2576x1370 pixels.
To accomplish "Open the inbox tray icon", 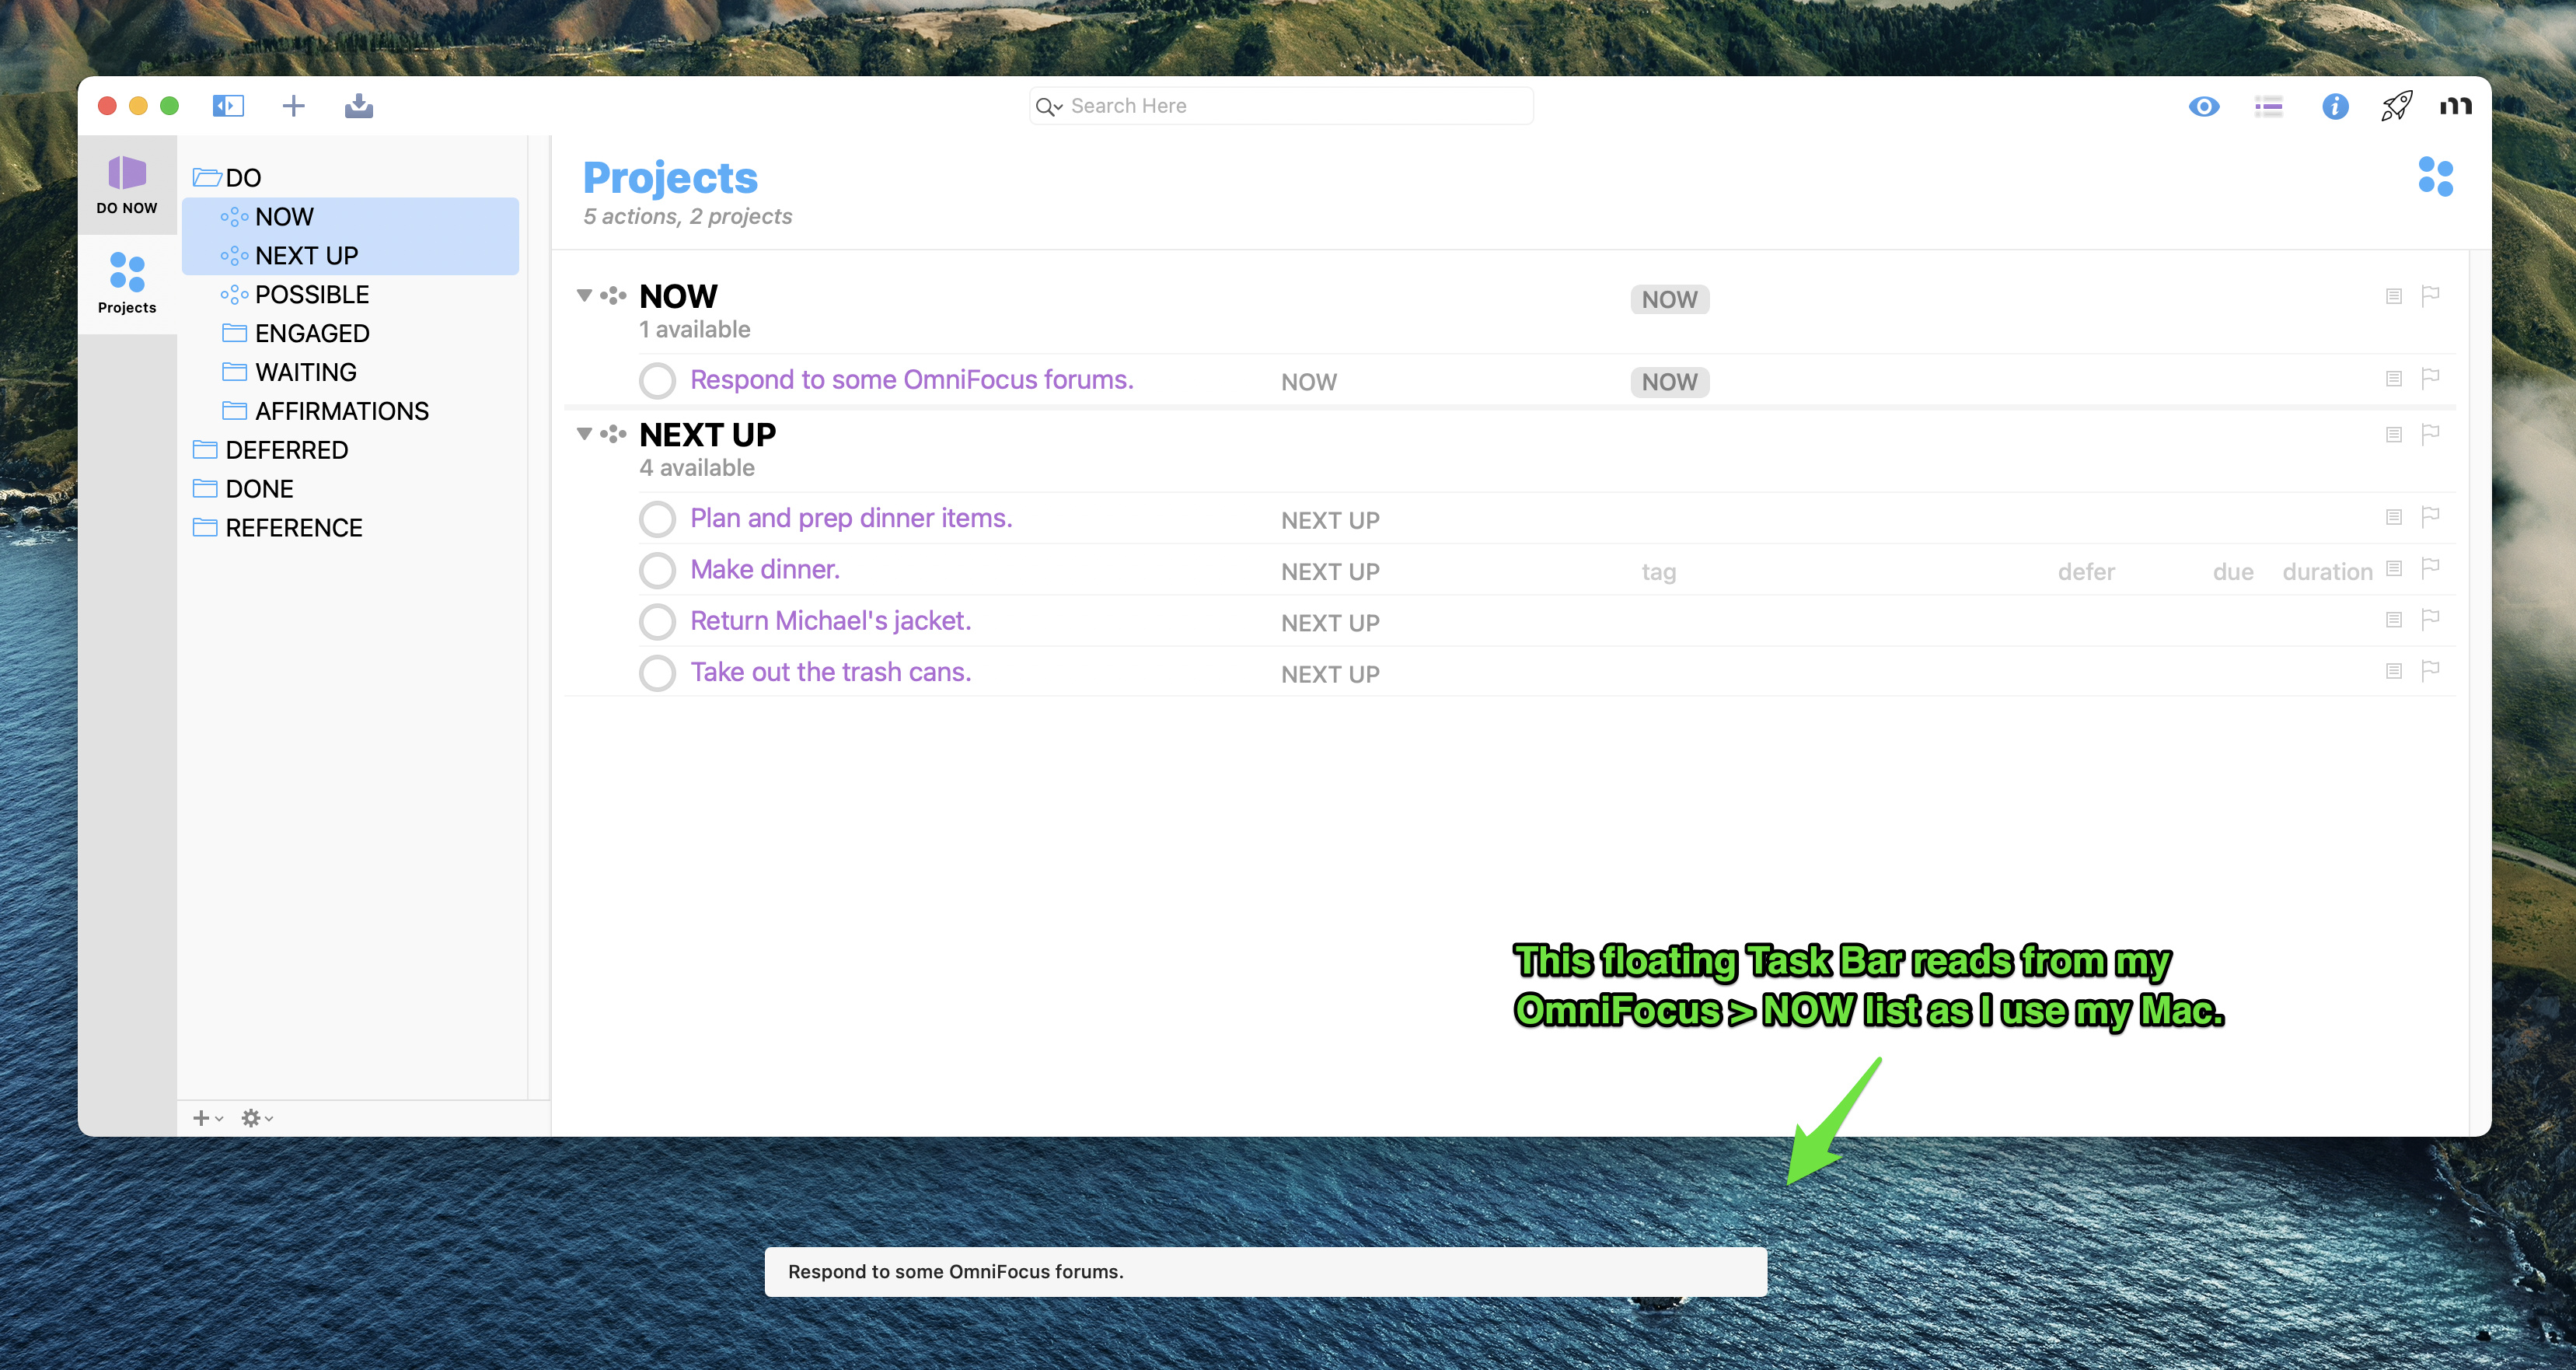I will (x=359, y=105).
